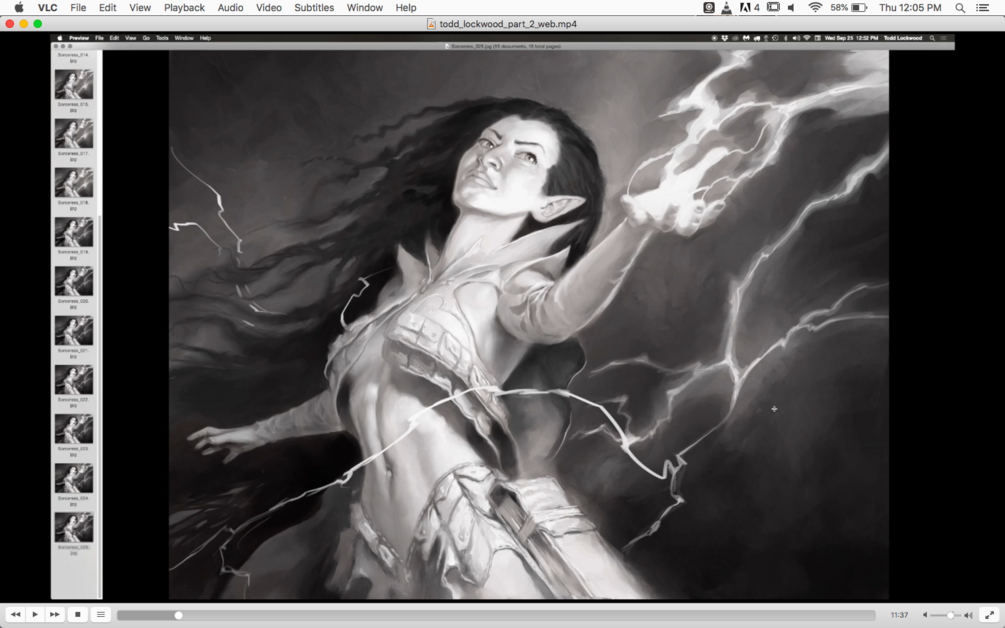The width and height of the screenshot is (1005, 628).
Task: Click the Preview sidebar vertical scrollbar
Action: (x=99, y=406)
